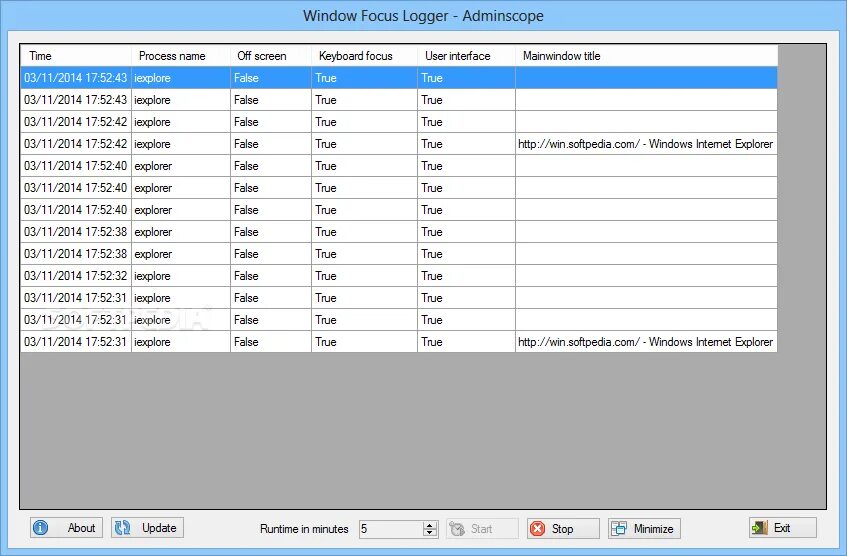Click the Minimize windows icon
Screen dimensions: 847x556
point(619,528)
